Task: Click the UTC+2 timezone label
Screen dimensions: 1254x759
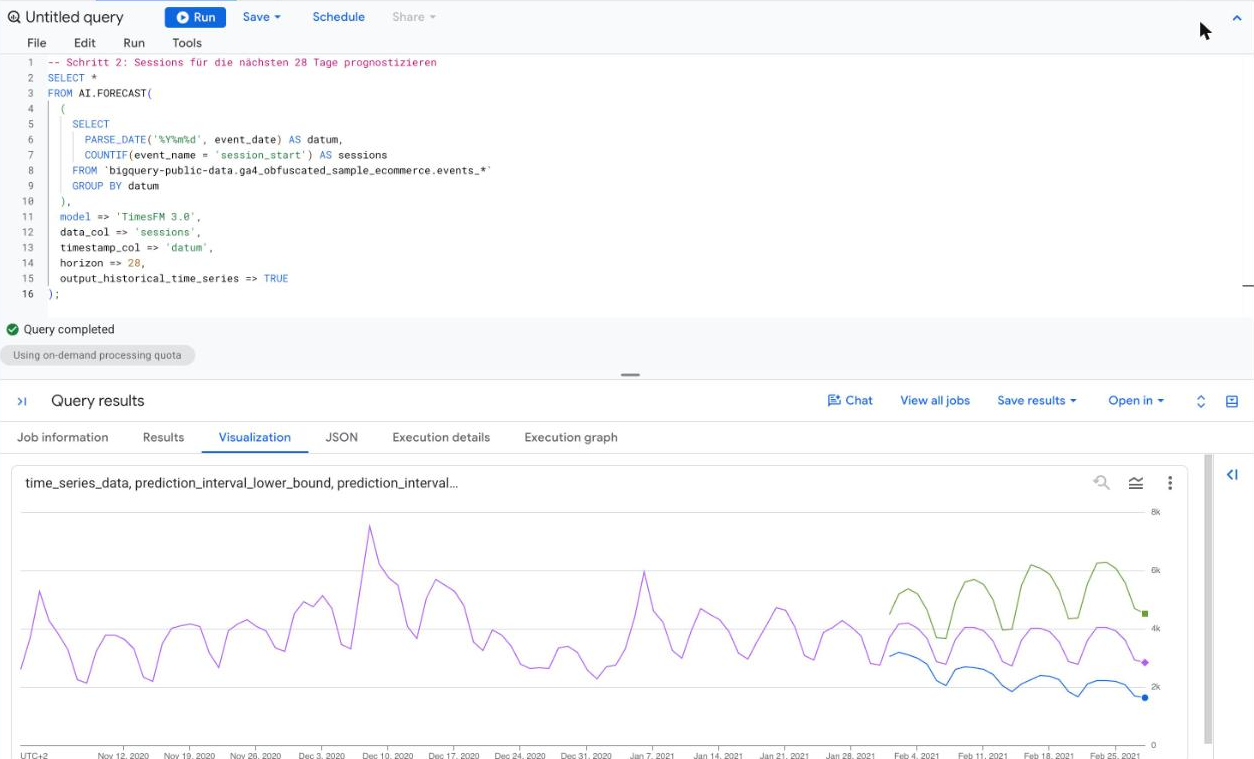Action: [x=34, y=755]
